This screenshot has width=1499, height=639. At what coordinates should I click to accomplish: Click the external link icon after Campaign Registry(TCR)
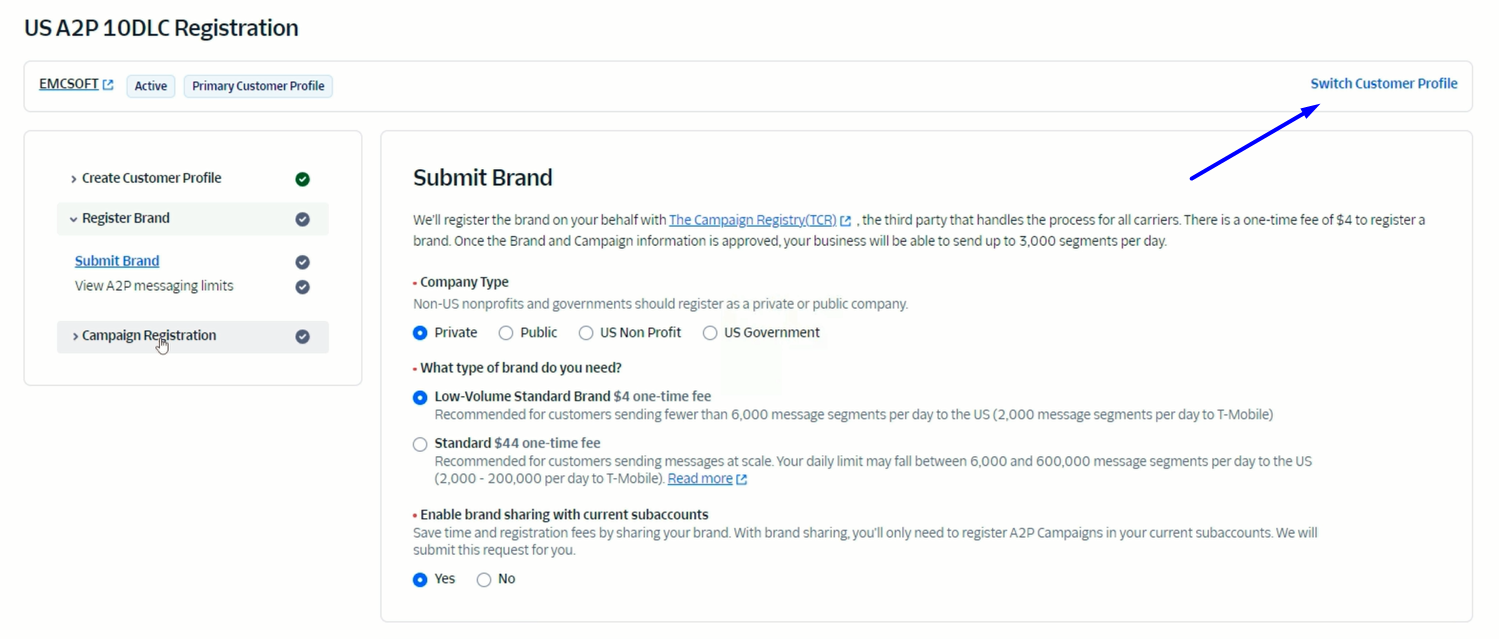click(845, 221)
